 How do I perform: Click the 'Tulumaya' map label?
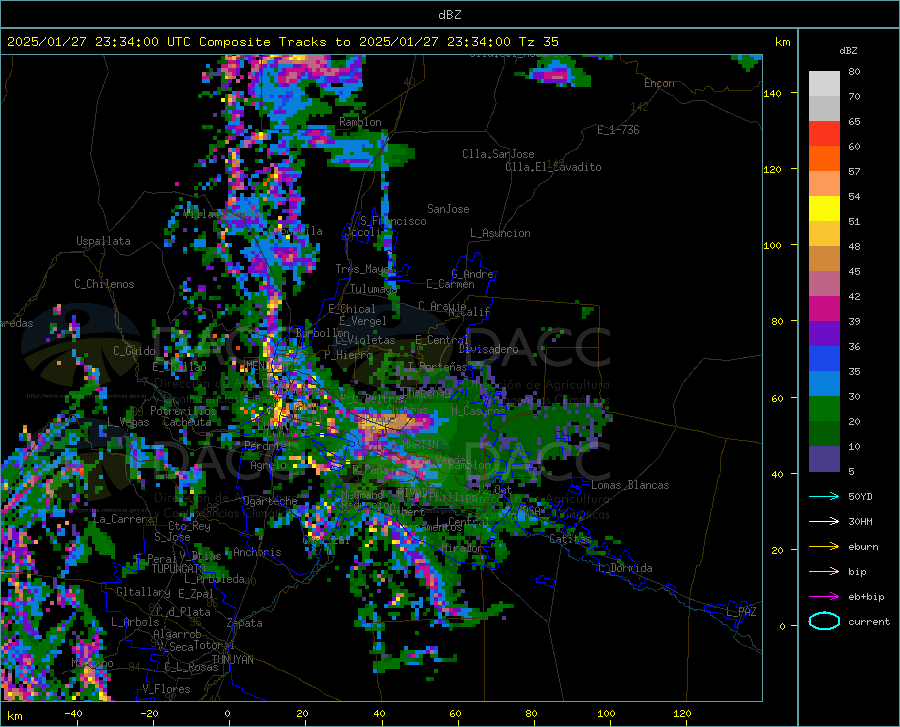click(x=373, y=289)
